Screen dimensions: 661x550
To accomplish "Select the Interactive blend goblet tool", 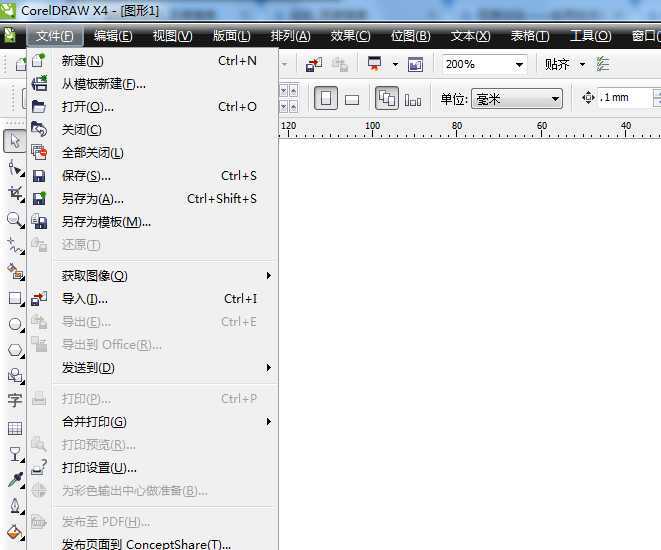I will click(x=15, y=454).
